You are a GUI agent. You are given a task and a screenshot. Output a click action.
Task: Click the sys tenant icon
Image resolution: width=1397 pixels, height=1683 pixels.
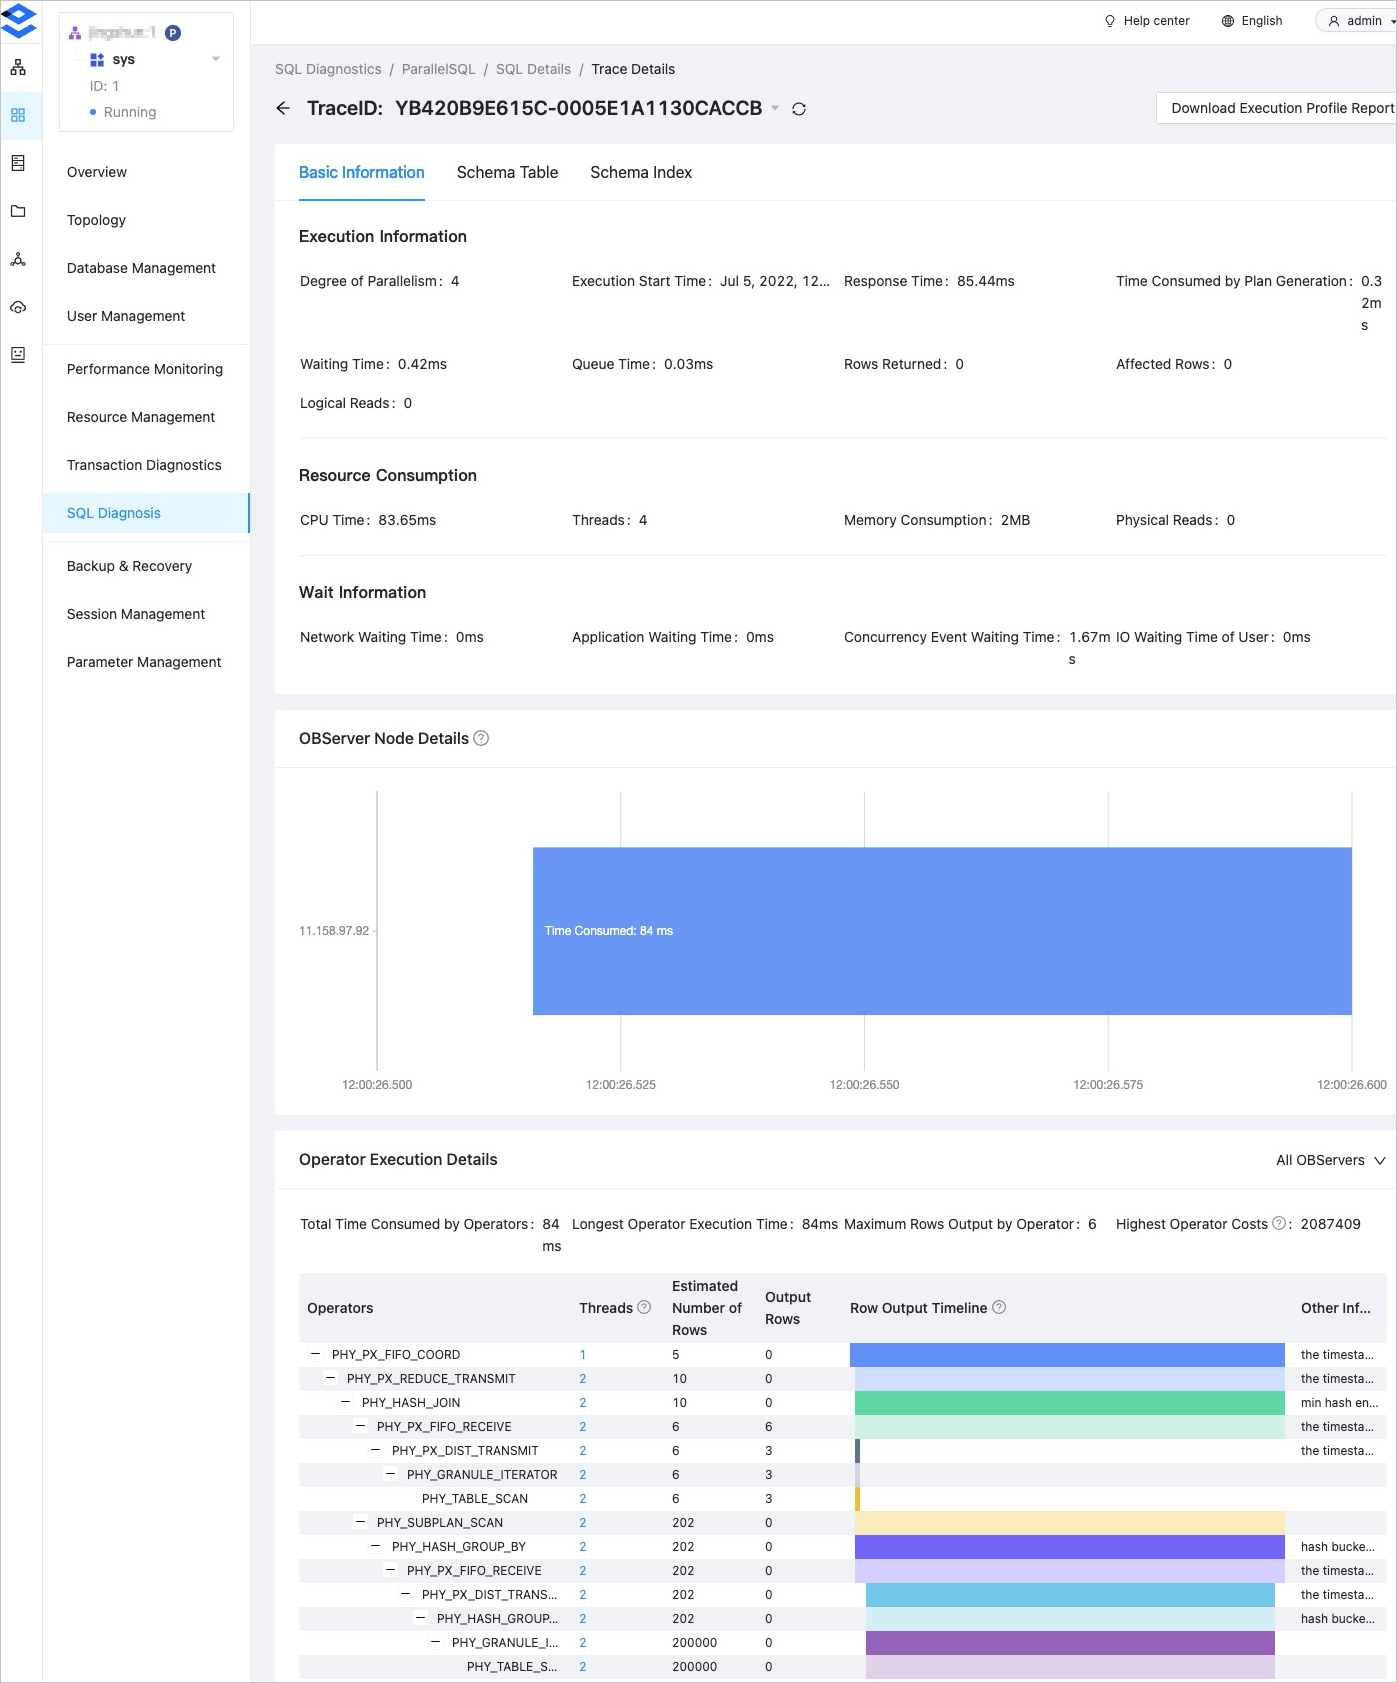(x=97, y=60)
